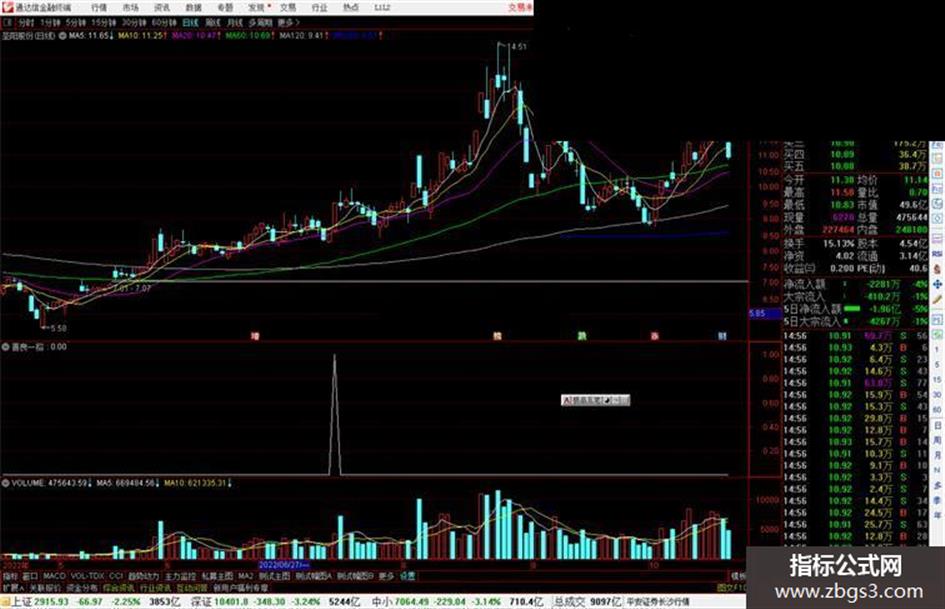The width and height of the screenshot is (945, 609).
Task: Select the 30分钟 period tab
Action: [x=134, y=22]
